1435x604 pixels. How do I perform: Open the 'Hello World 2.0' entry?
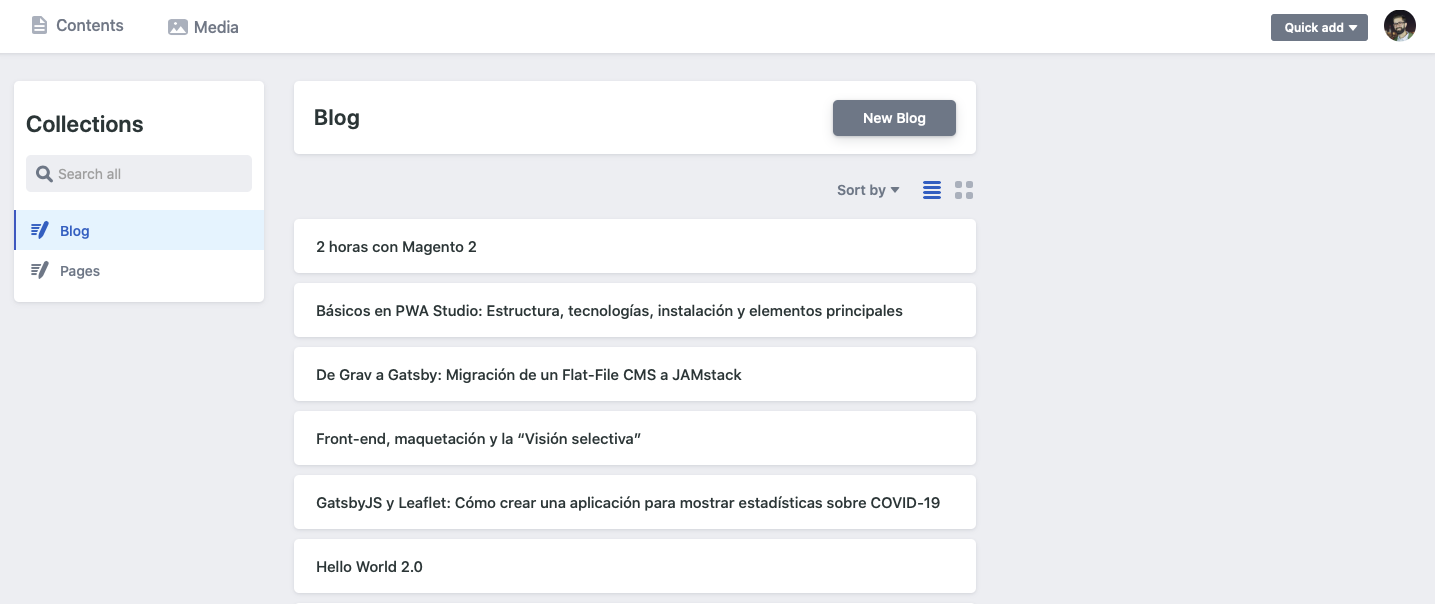click(635, 566)
